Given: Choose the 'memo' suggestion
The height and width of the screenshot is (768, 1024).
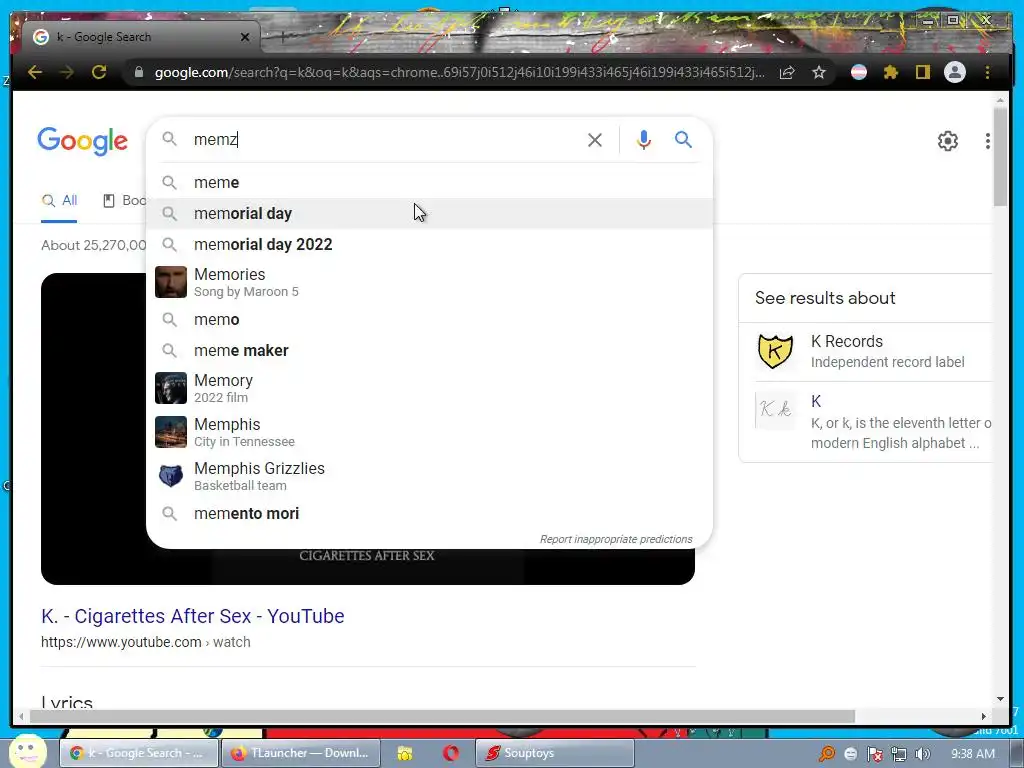Looking at the screenshot, I should point(430,319).
